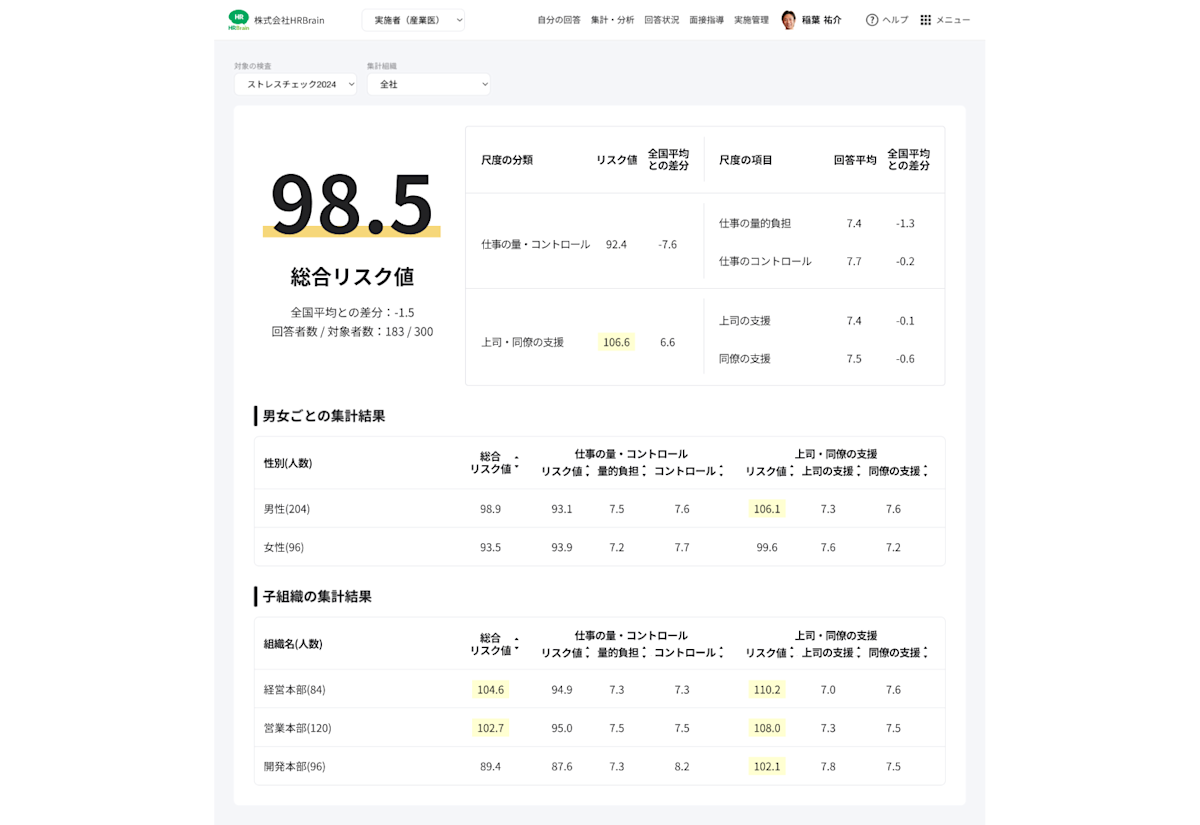Click 全国平均との差分：-1.5 text
1200x825 pixels.
(x=352, y=312)
